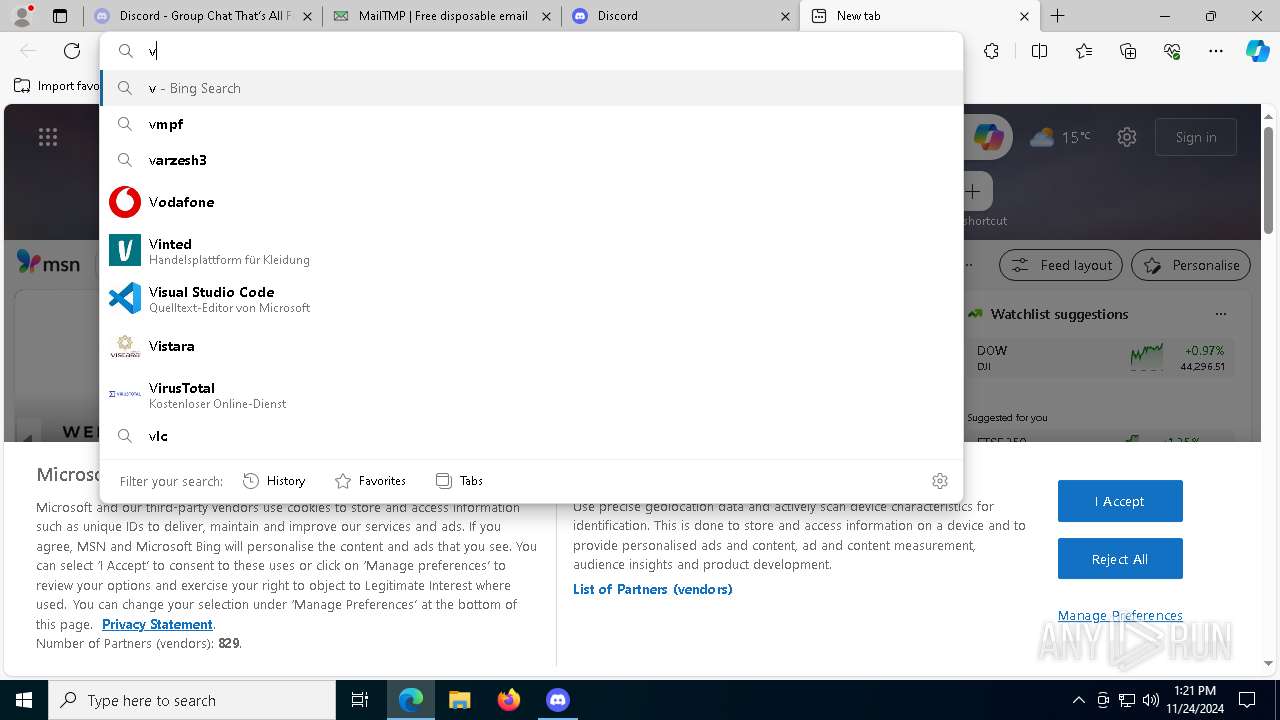1280x720 pixels.
Task: Select the Visual Studio Code suggestion
Action: click(531, 299)
